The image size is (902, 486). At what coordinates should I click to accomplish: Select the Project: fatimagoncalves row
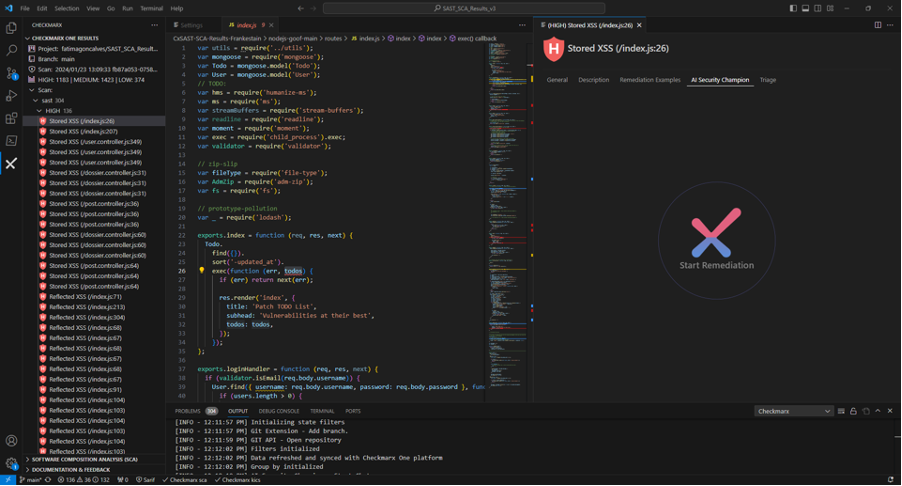point(93,49)
